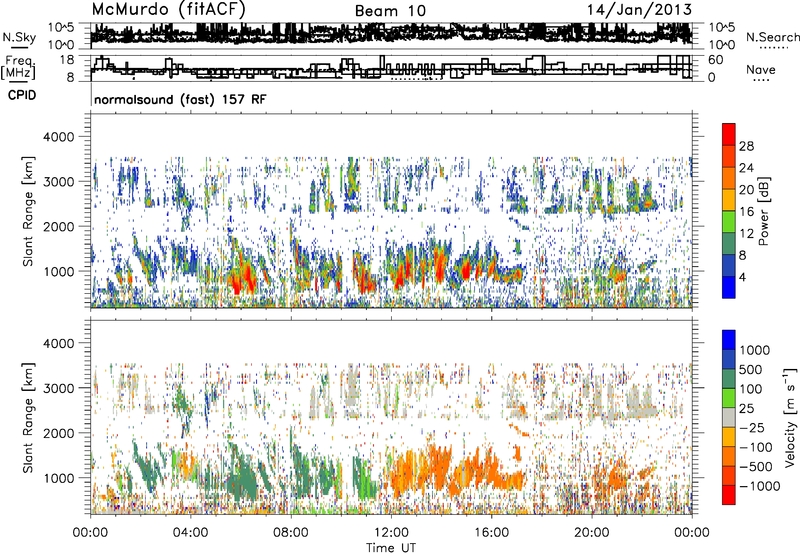
Task: Click the 20 label on the power colorbar
Action: (x=746, y=190)
